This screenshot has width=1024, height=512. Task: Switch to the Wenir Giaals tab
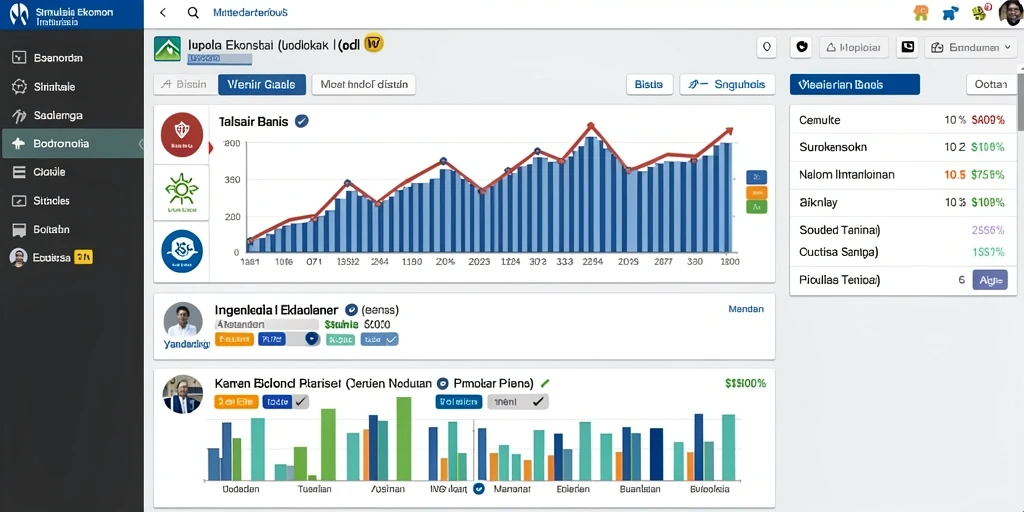coord(262,84)
